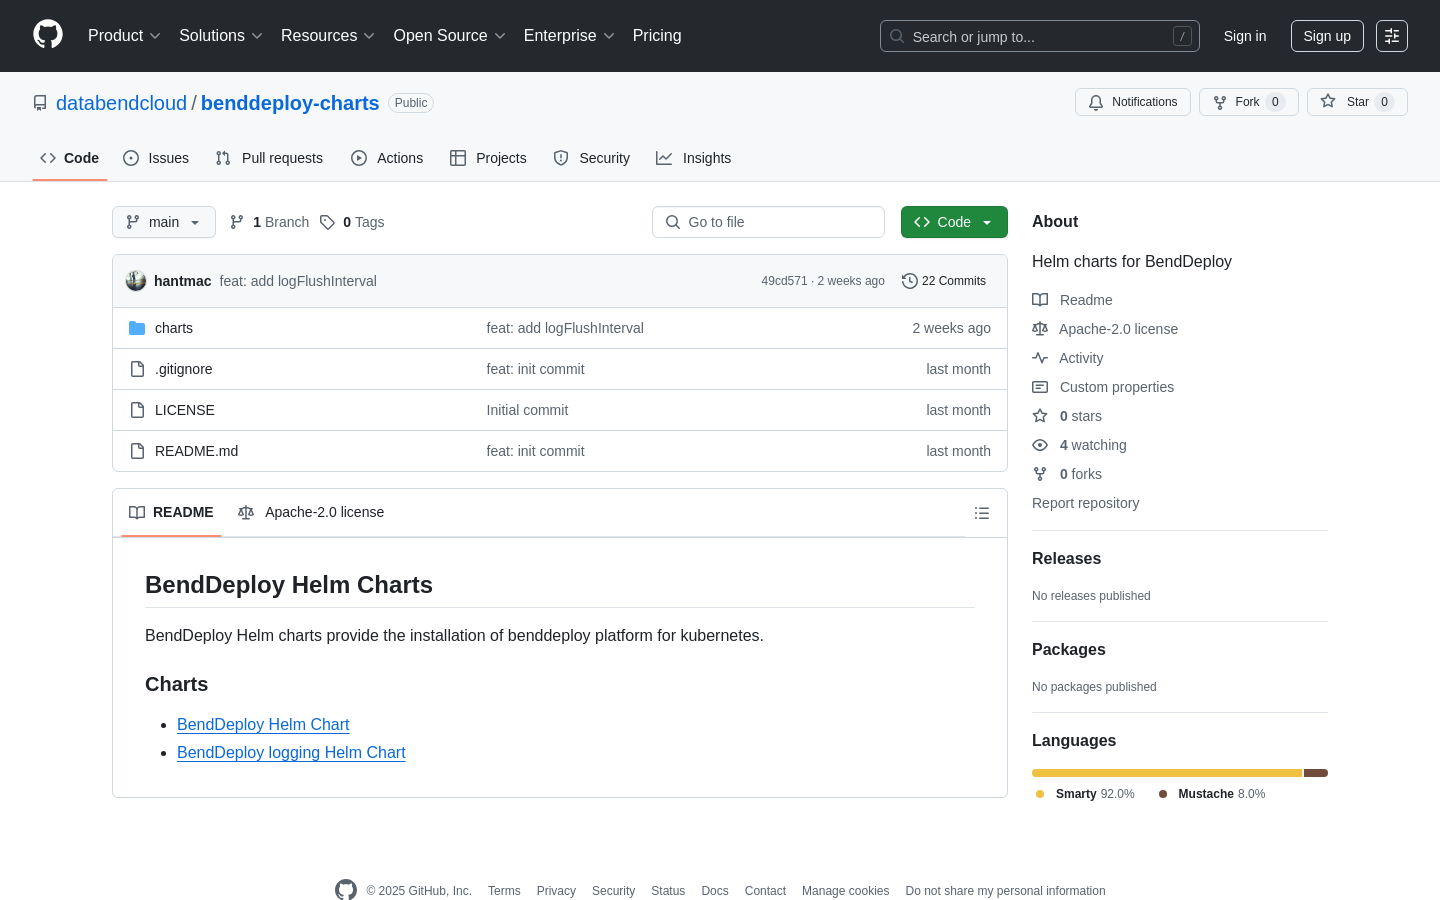Click the search magnifier icon in header
The width and height of the screenshot is (1440, 900).
tap(897, 36)
